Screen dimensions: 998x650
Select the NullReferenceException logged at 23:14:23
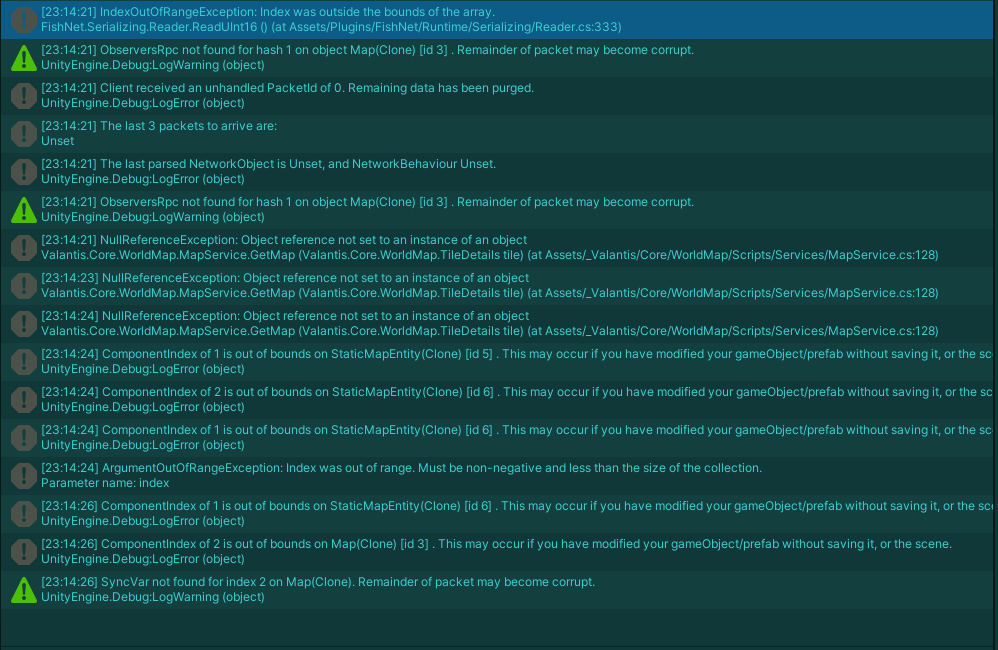tap(400, 285)
